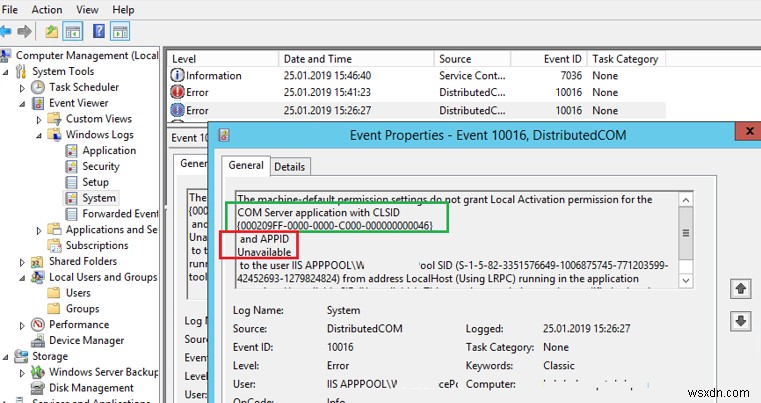Select the Groups folder in tree
761x403 pixels.
click(83, 309)
